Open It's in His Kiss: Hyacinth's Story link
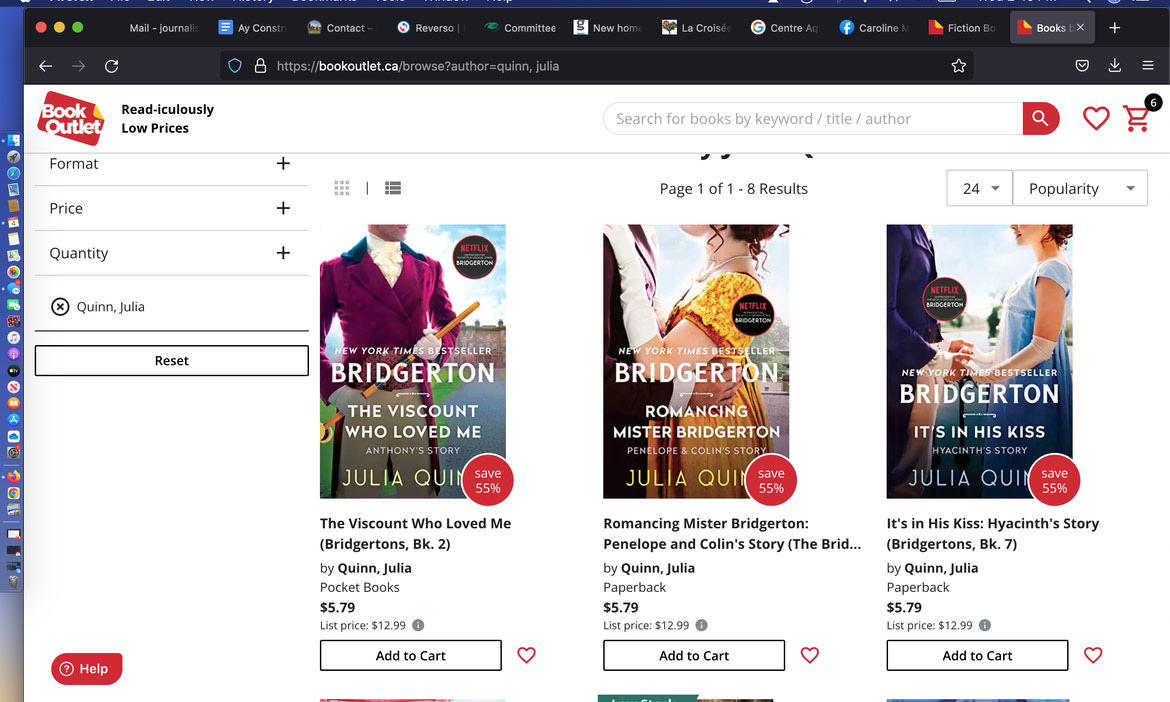 click(992, 533)
